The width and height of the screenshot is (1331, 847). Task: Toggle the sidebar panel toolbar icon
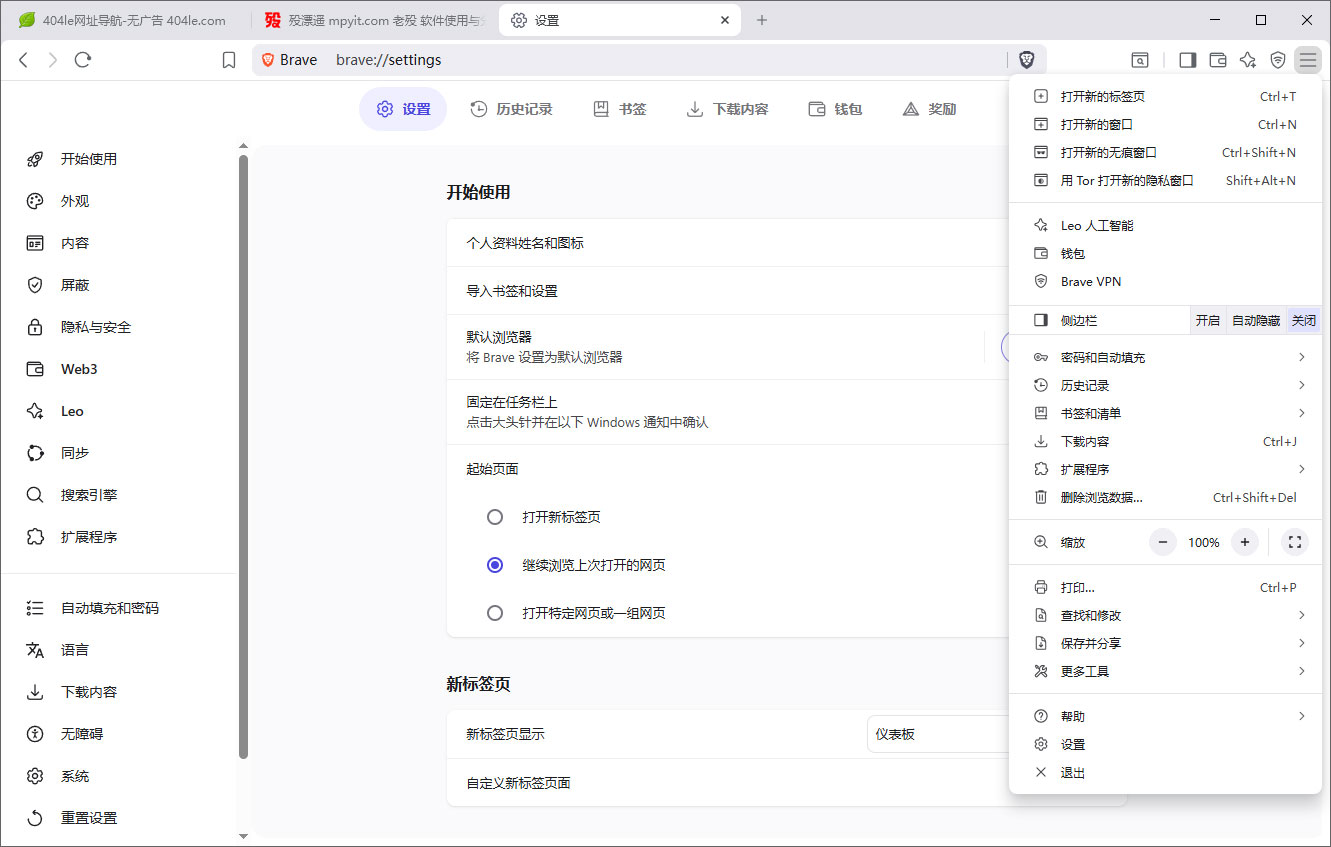[1188, 60]
